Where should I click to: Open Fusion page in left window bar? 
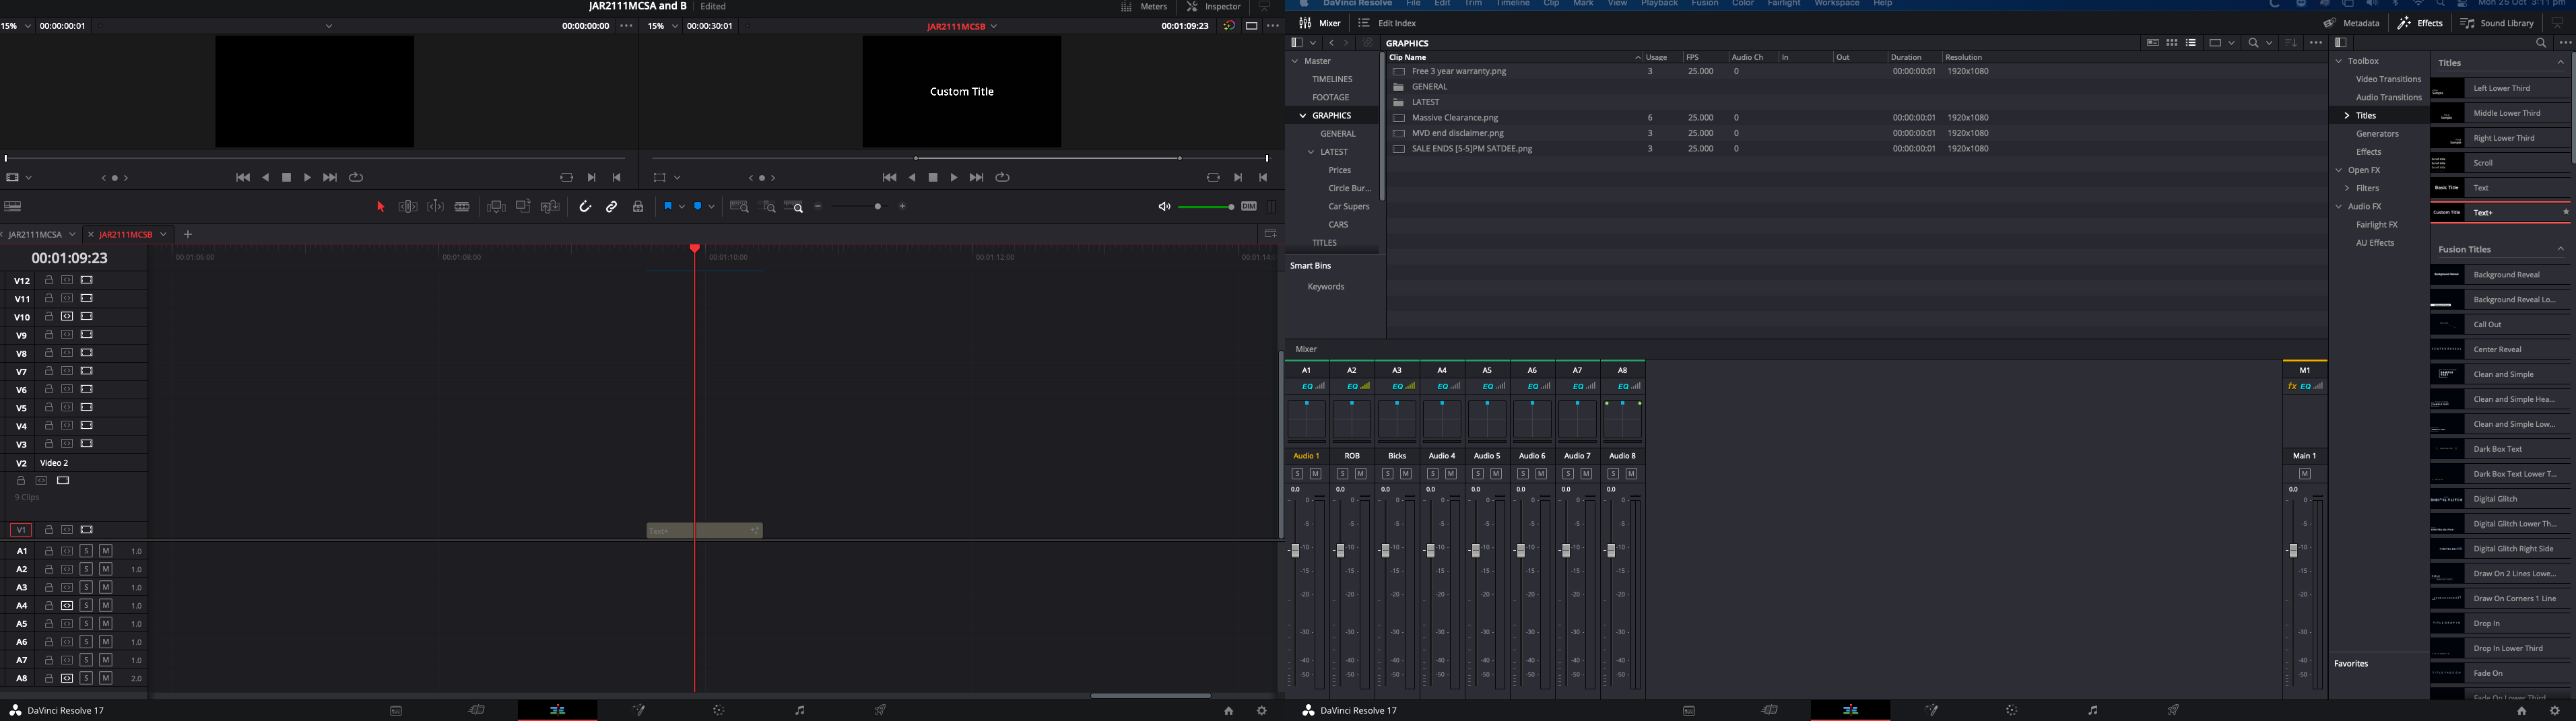click(x=638, y=710)
